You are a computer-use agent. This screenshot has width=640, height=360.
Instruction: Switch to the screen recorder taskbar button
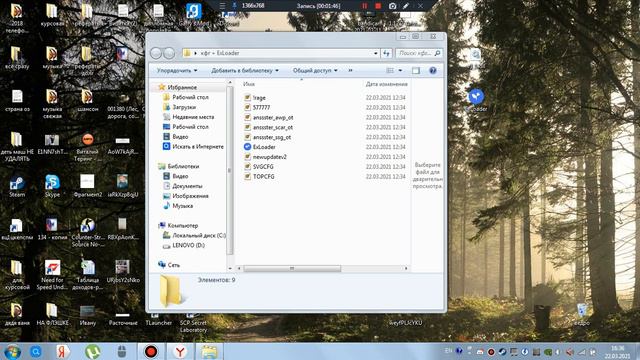point(151,351)
